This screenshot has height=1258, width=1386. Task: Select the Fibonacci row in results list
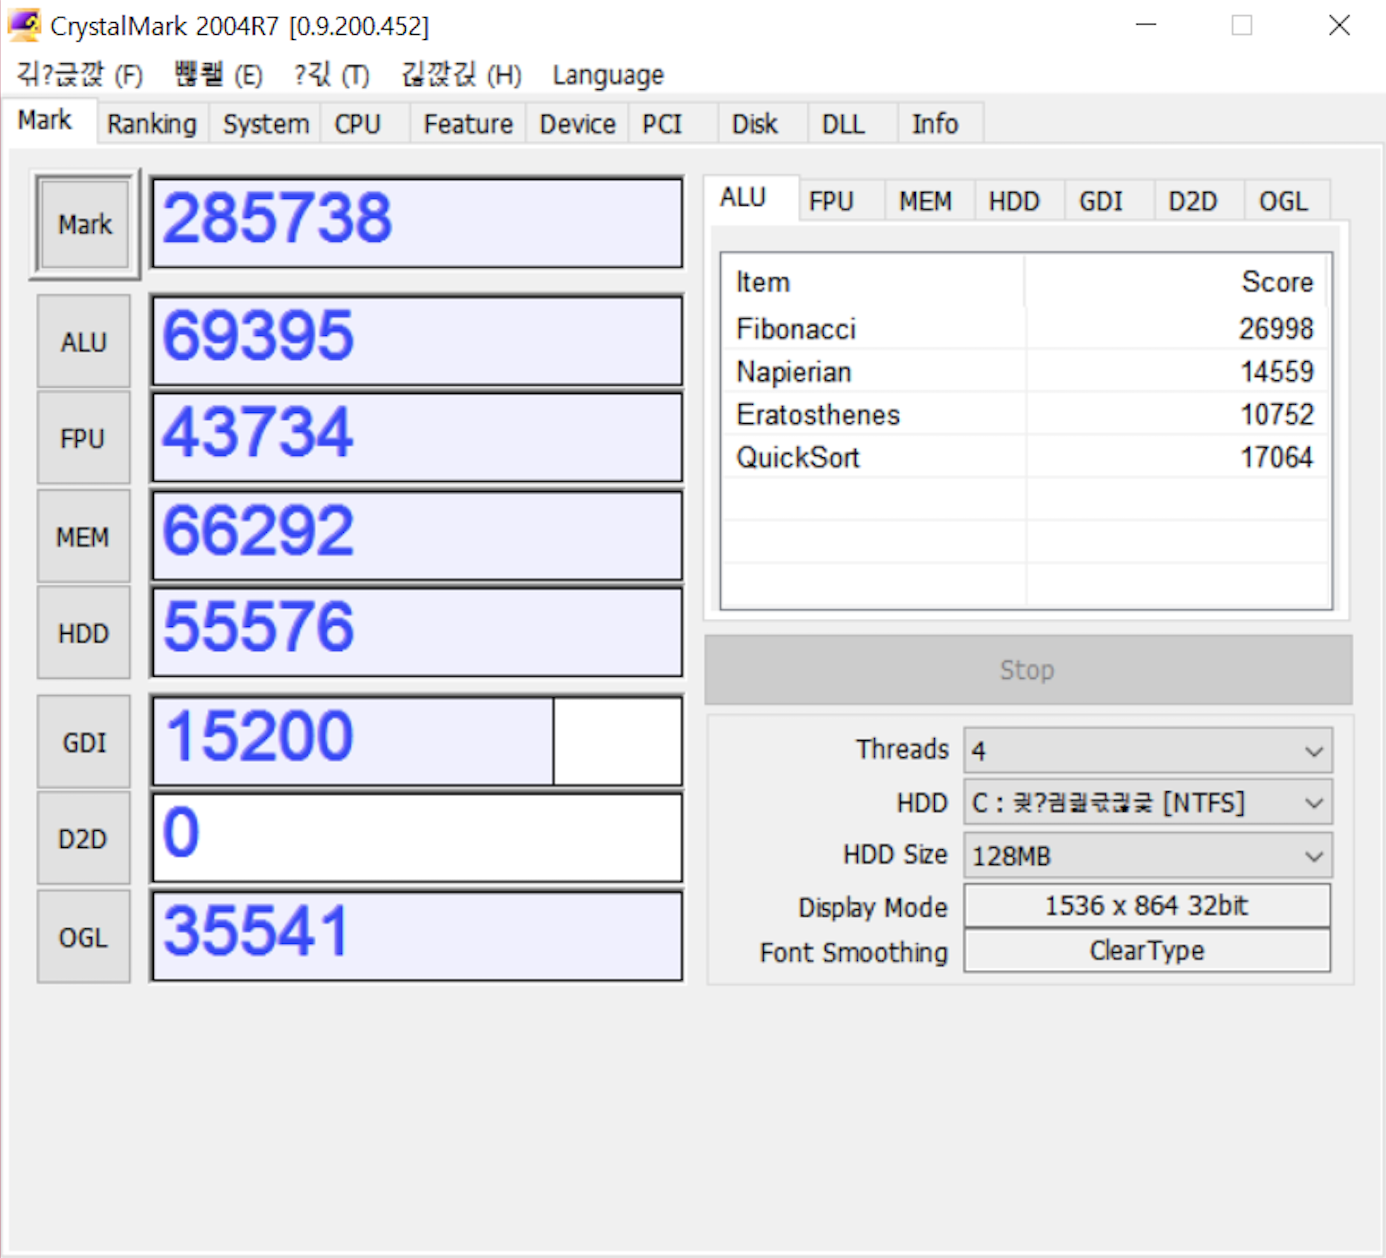(x=1025, y=329)
